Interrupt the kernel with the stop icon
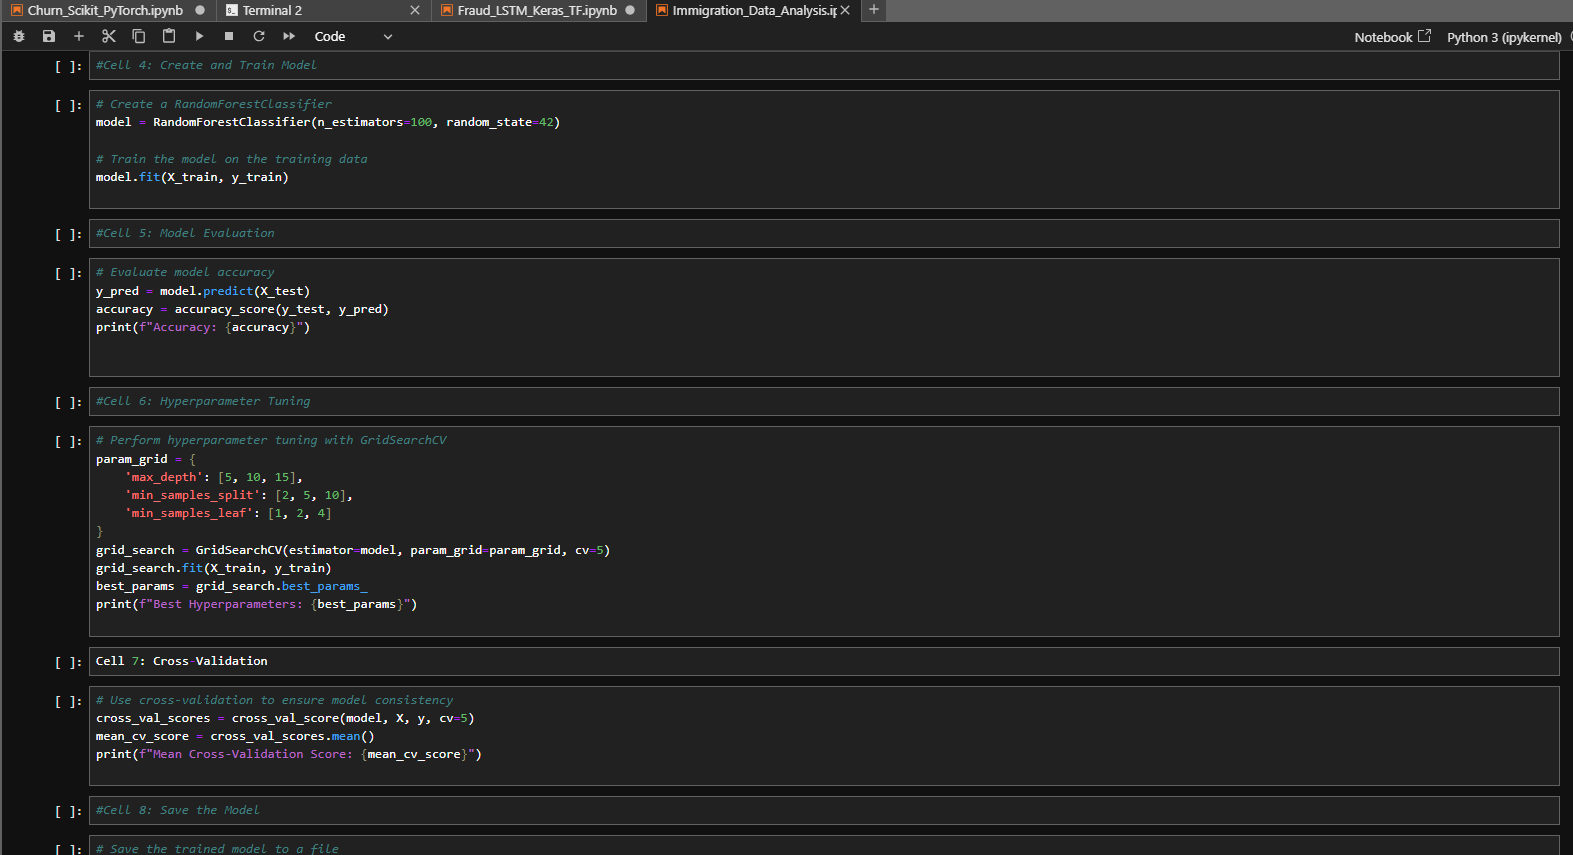Viewport: 1573px width, 855px height. pyautogui.click(x=229, y=36)
